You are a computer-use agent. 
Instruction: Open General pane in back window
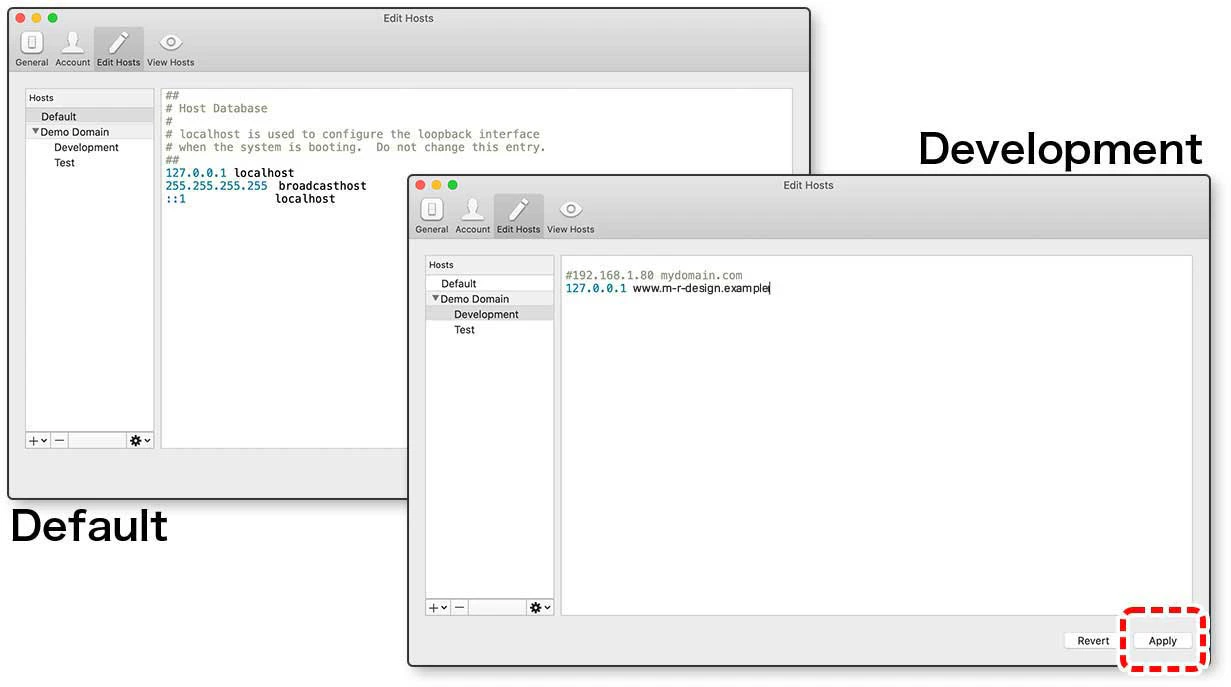[32, 48]
